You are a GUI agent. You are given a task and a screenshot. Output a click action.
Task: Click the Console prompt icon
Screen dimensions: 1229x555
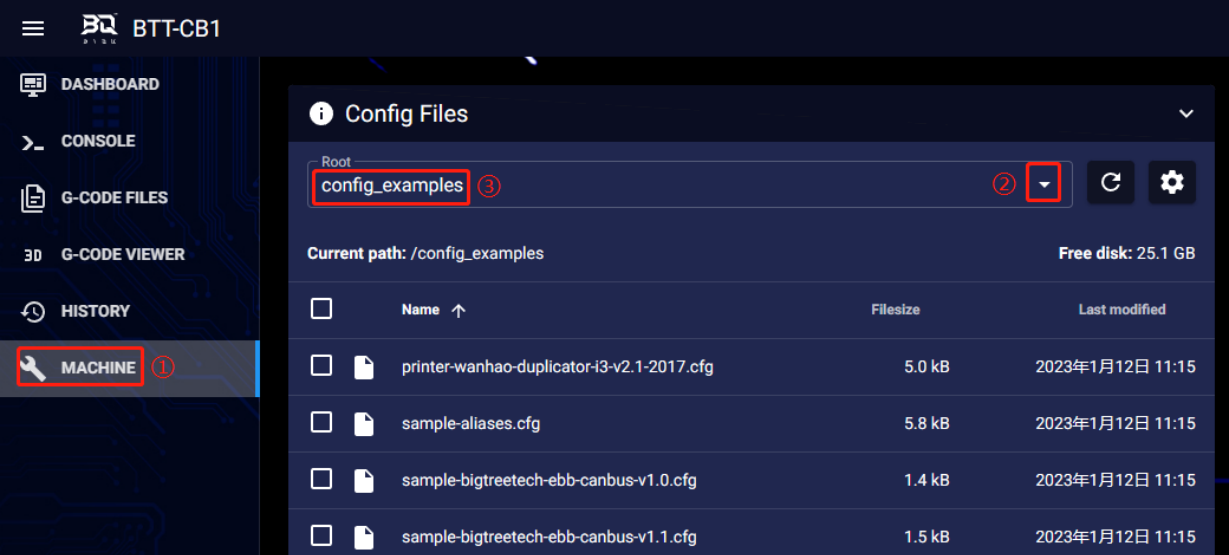pos(33,142)
